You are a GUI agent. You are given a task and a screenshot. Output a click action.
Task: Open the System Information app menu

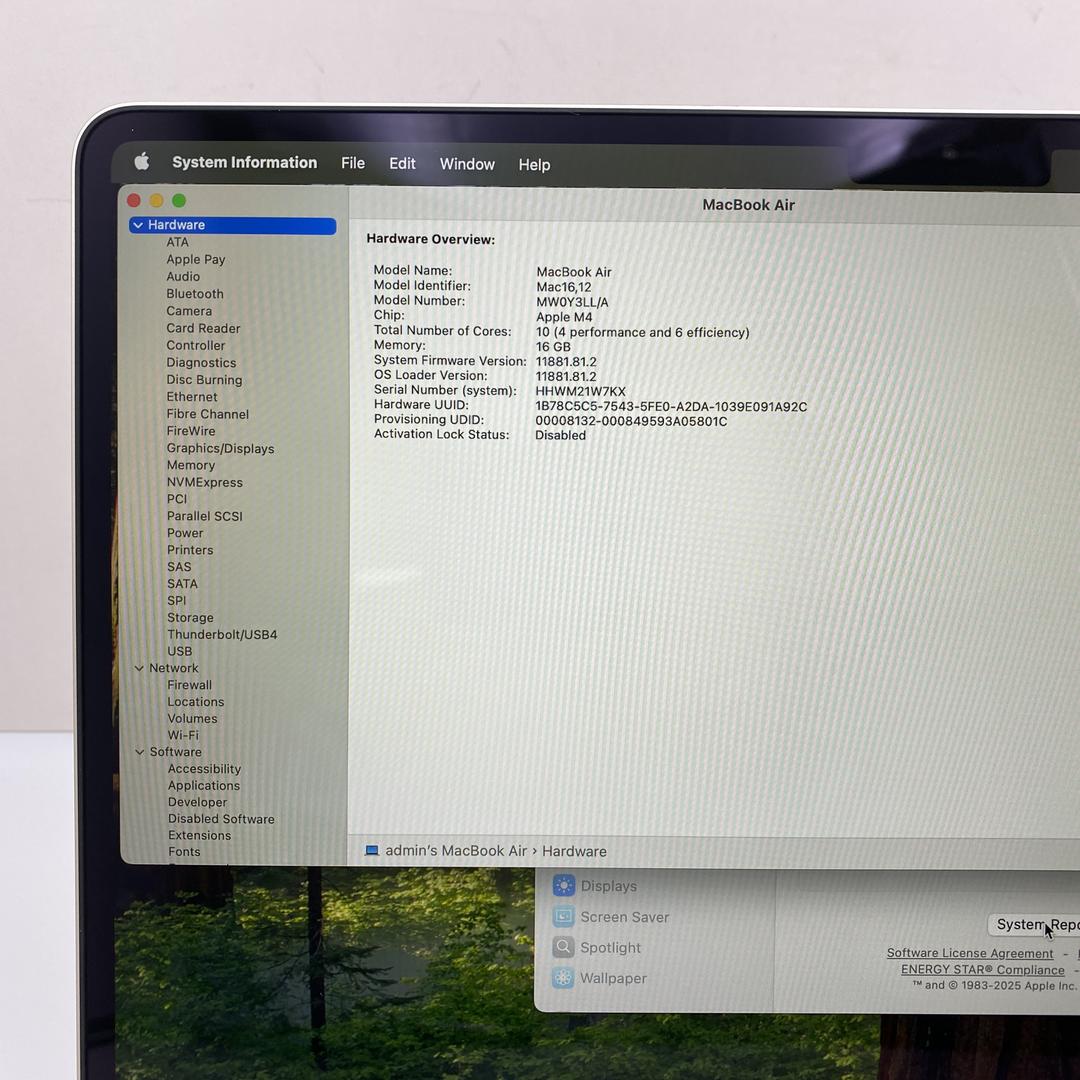245,163
